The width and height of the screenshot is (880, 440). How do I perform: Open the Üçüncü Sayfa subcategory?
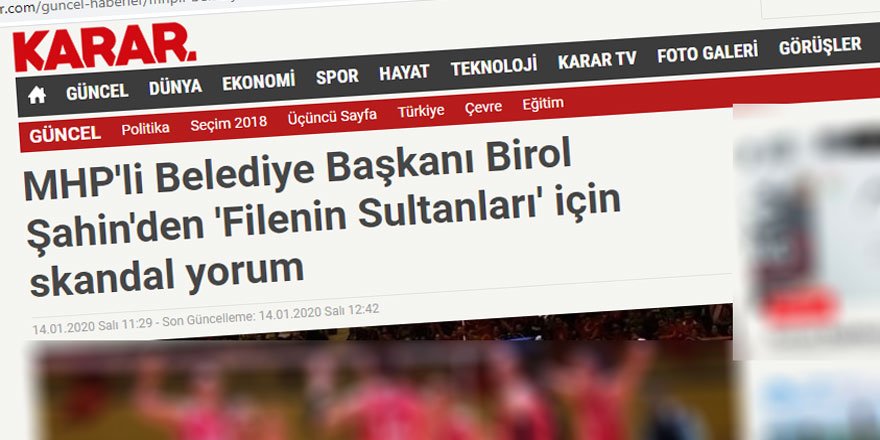[332, 116]
